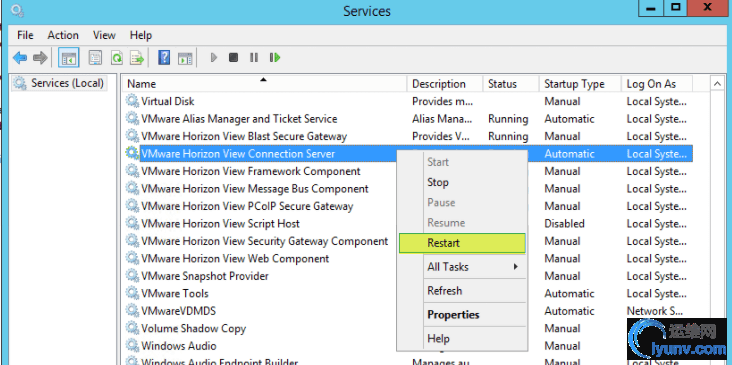
Task: Click the Forward arrow toolbar icon
Action: [40, 58]
